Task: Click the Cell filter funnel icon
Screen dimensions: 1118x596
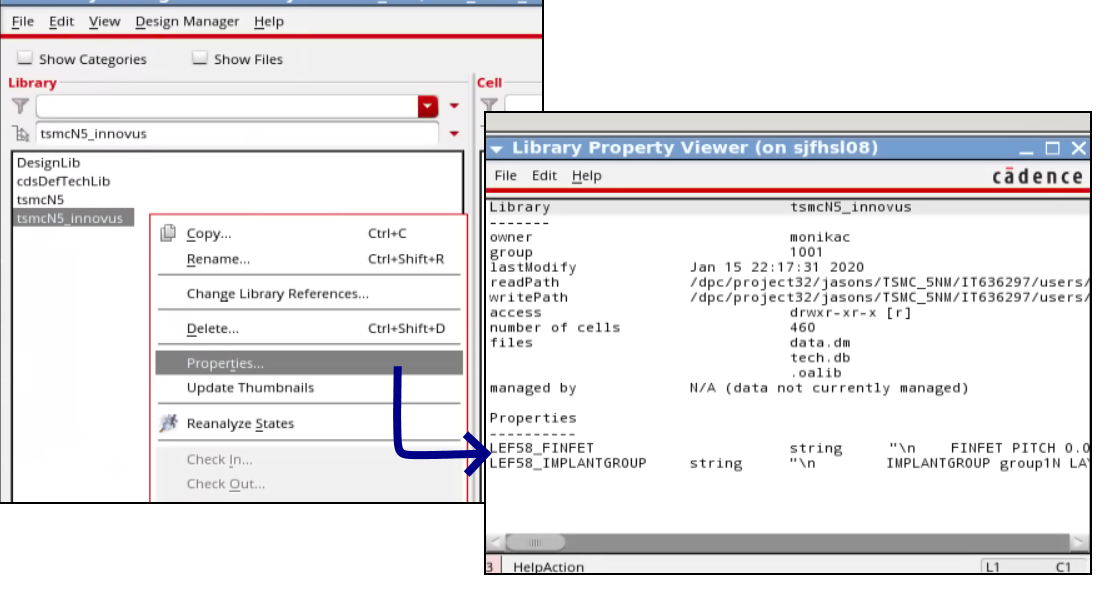Action: pyautogui.click(x=489, y=106)
